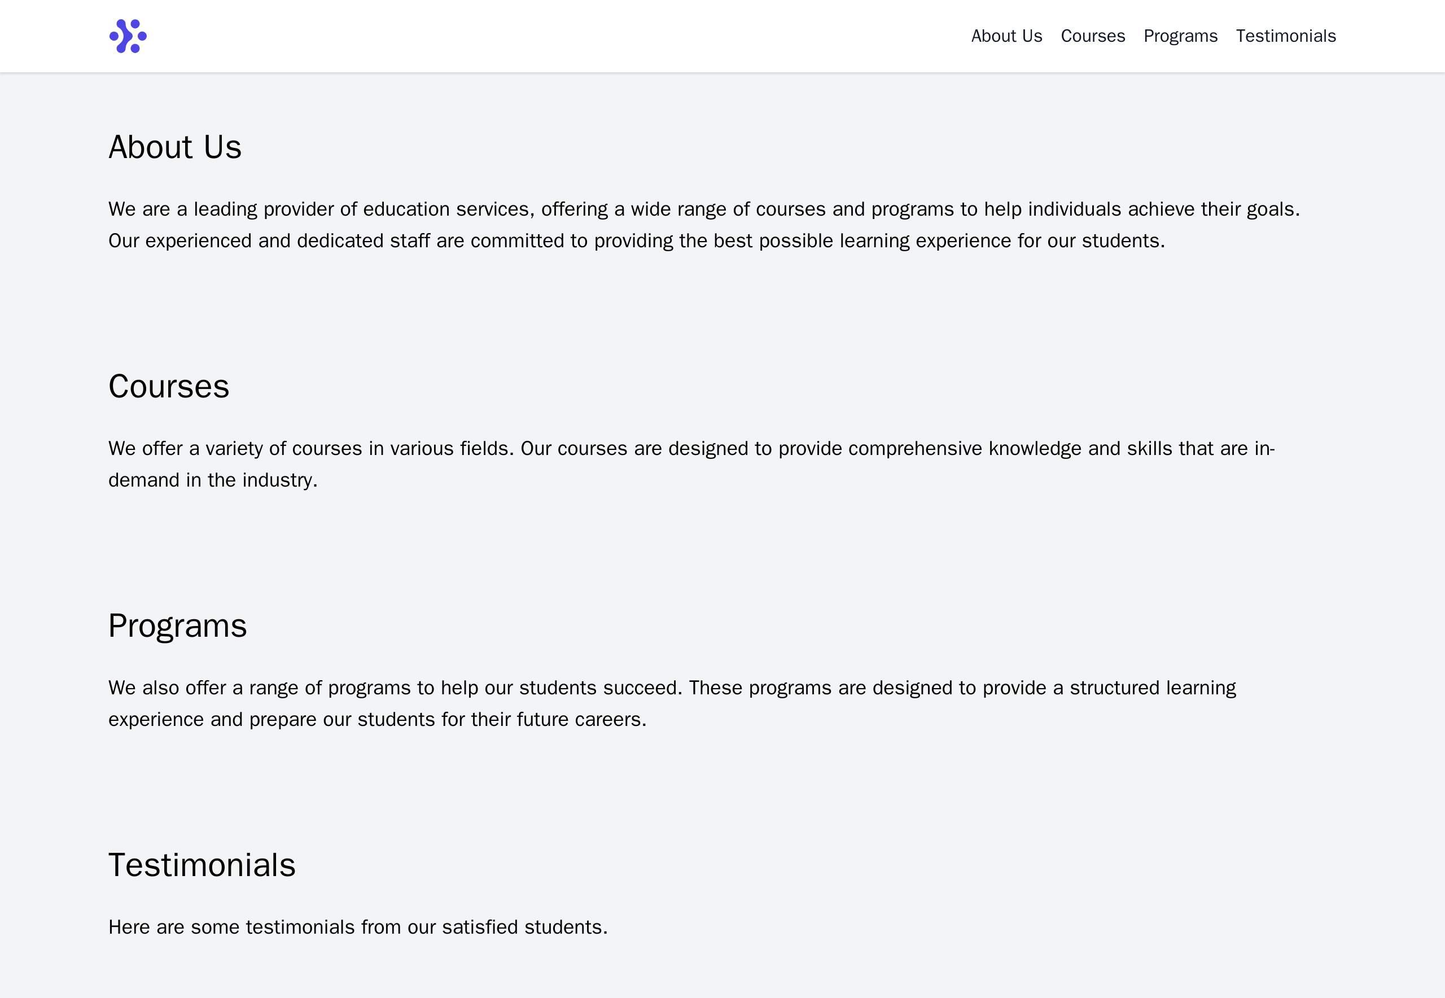Select the logo's leftmost purple dot
This screenshot has height=998, width=1445.
click(116, 37)
